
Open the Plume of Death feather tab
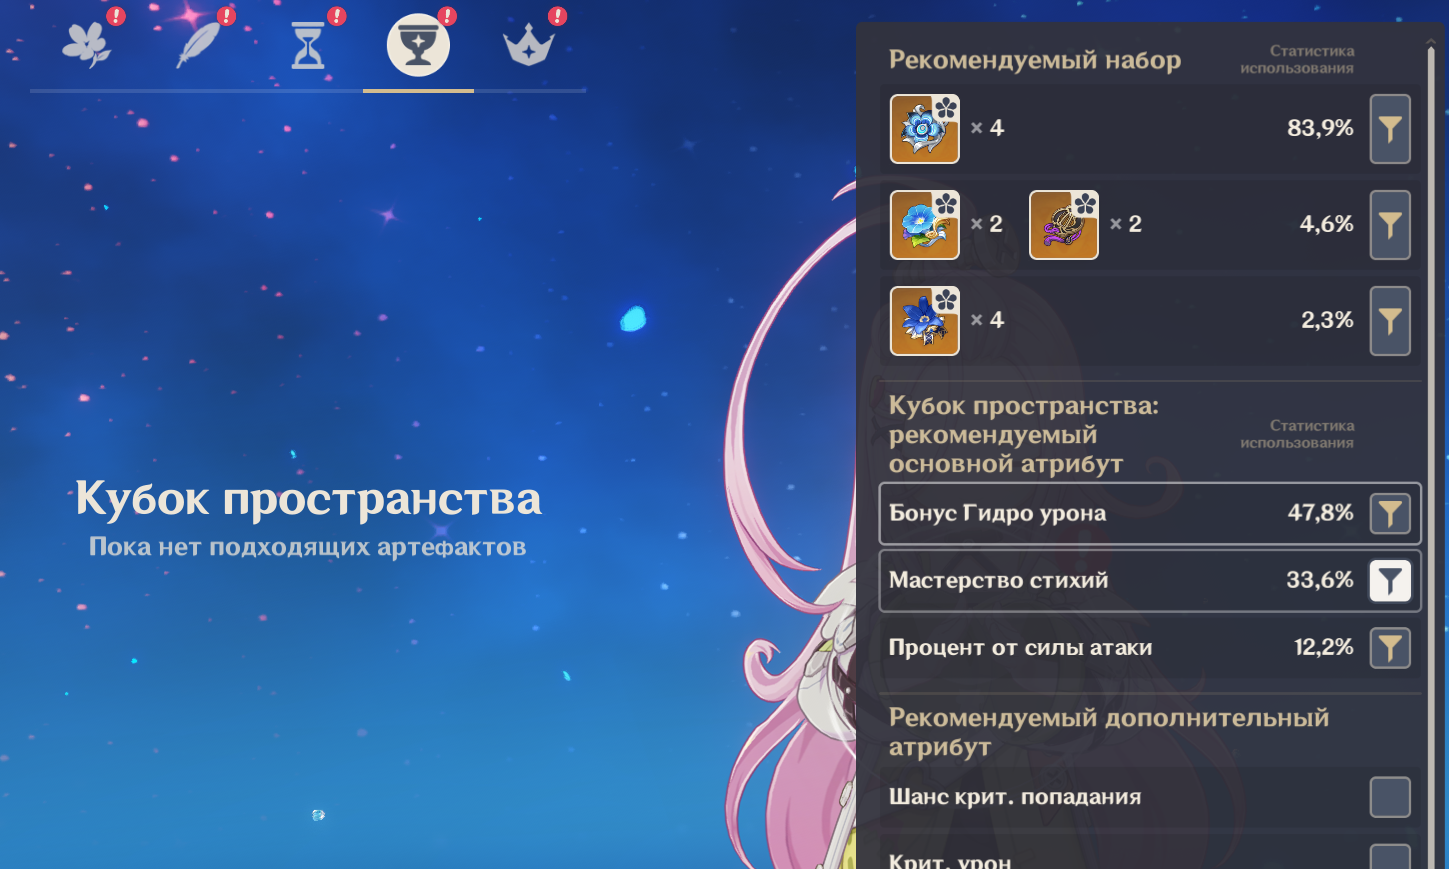(x=198, y=45)
